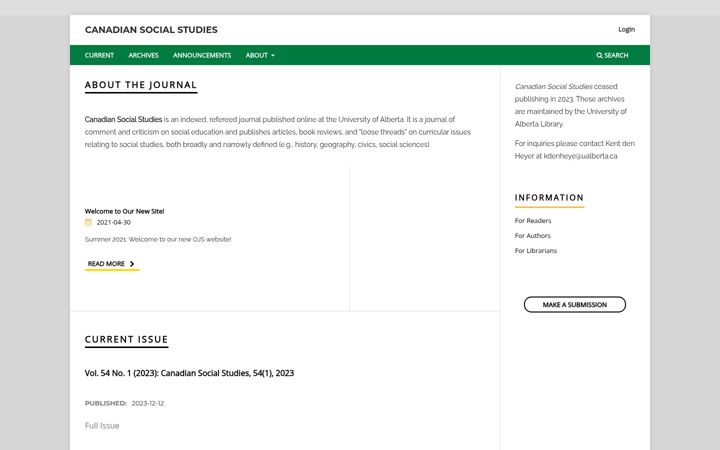Image resolution: width=720 pixels, height=450 pixels.
Task: Click the Summer 2021 welcome summary text
Action: point(158,239)
